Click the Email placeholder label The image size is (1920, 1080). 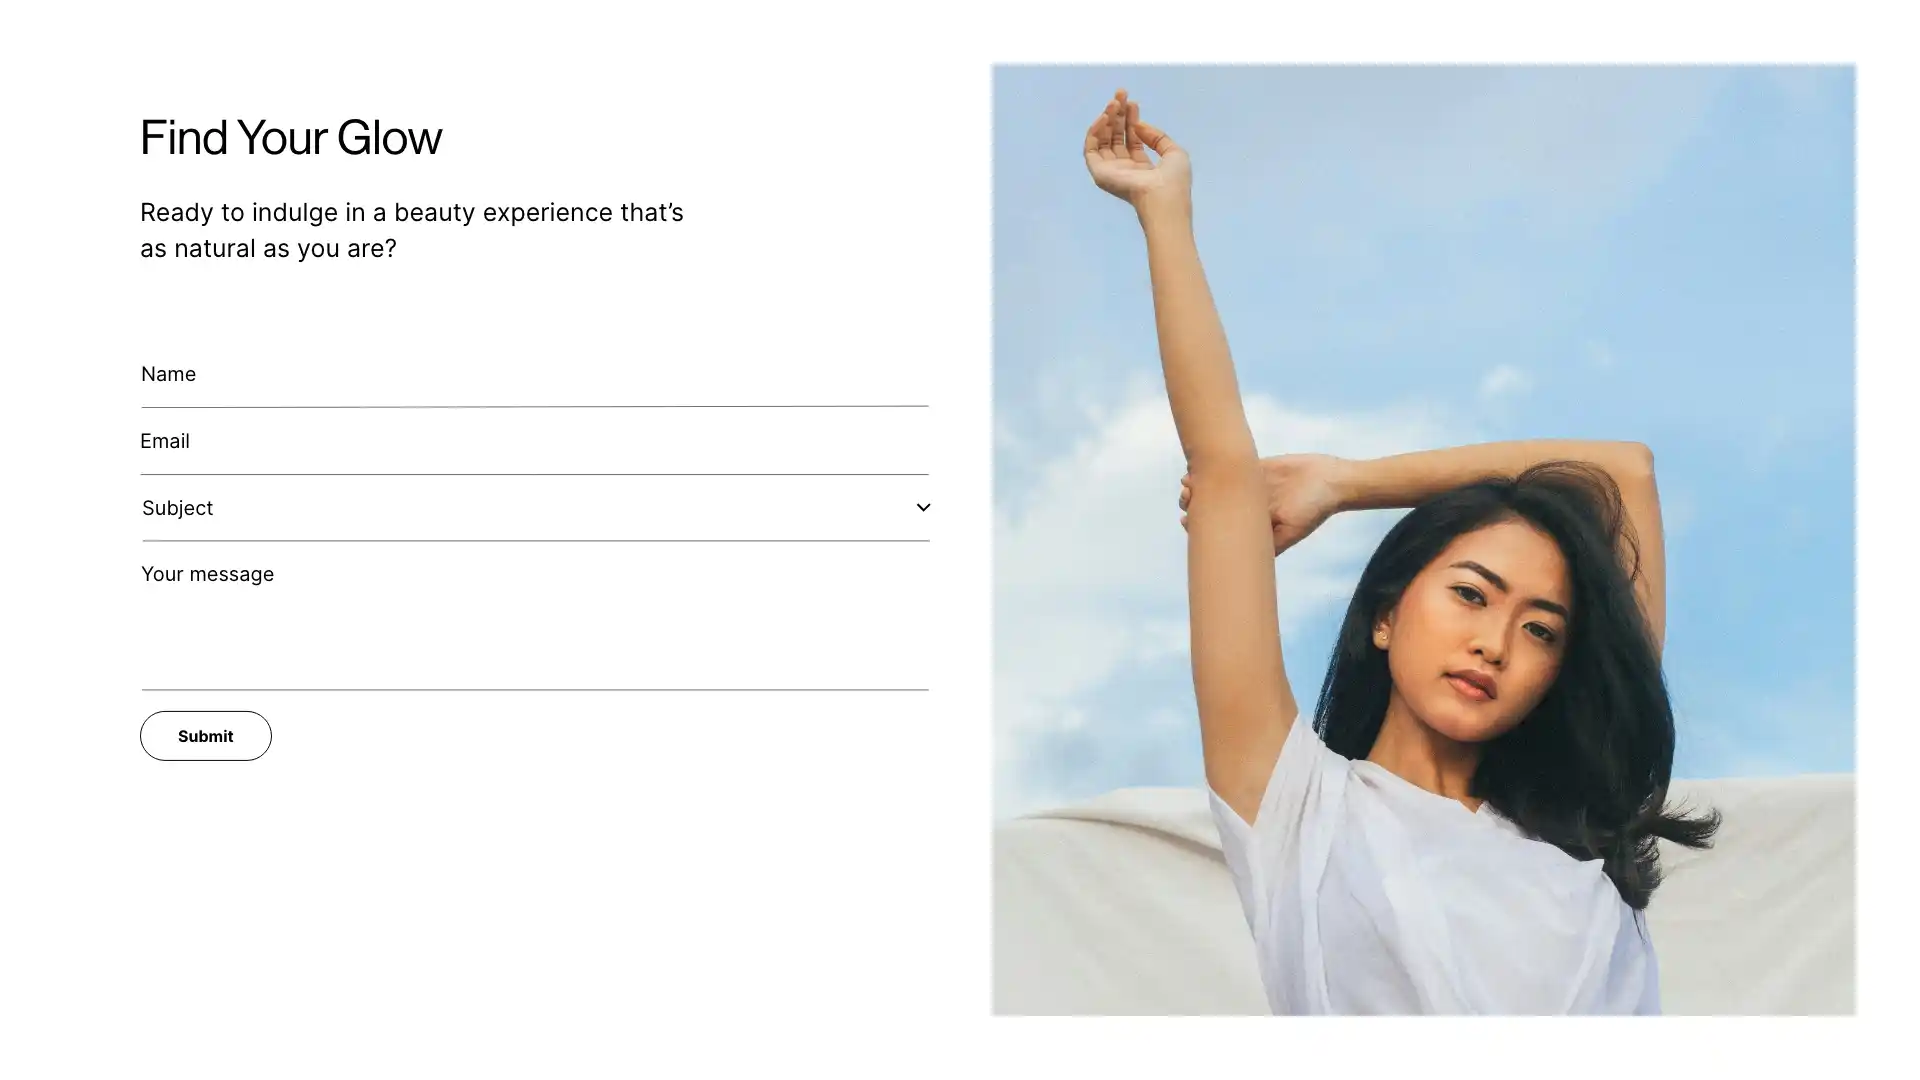click(165, 441)
